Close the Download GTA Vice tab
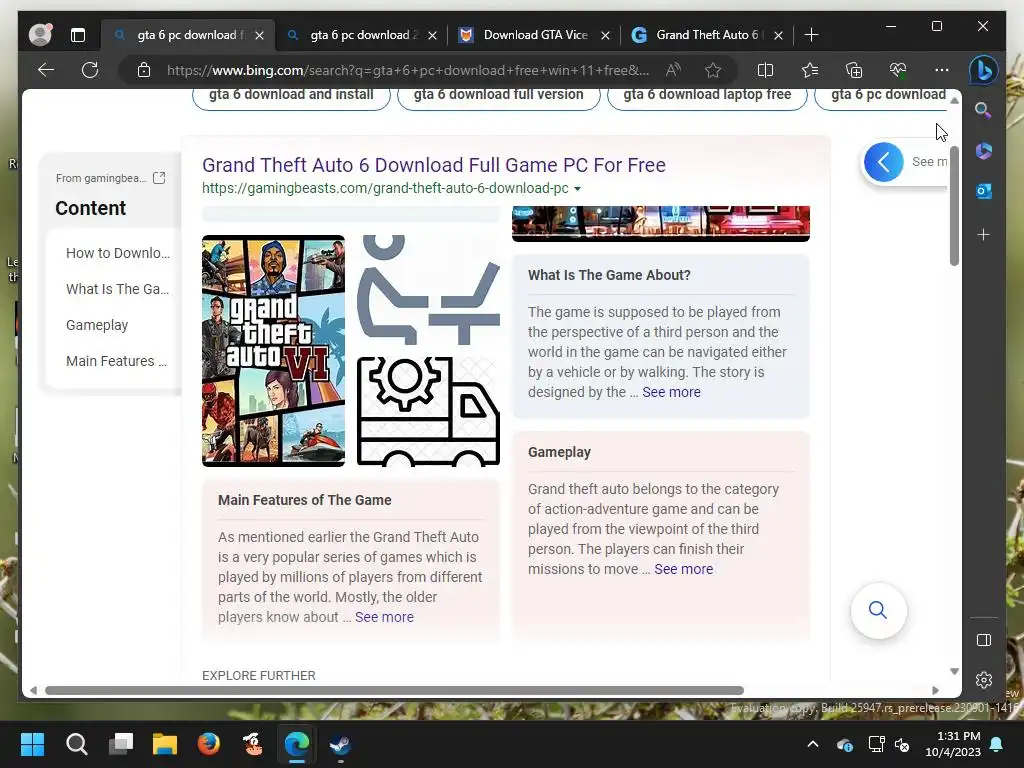Image resolution: width=1024 pixels, height=768 pixels. click(x=605, y=35)
